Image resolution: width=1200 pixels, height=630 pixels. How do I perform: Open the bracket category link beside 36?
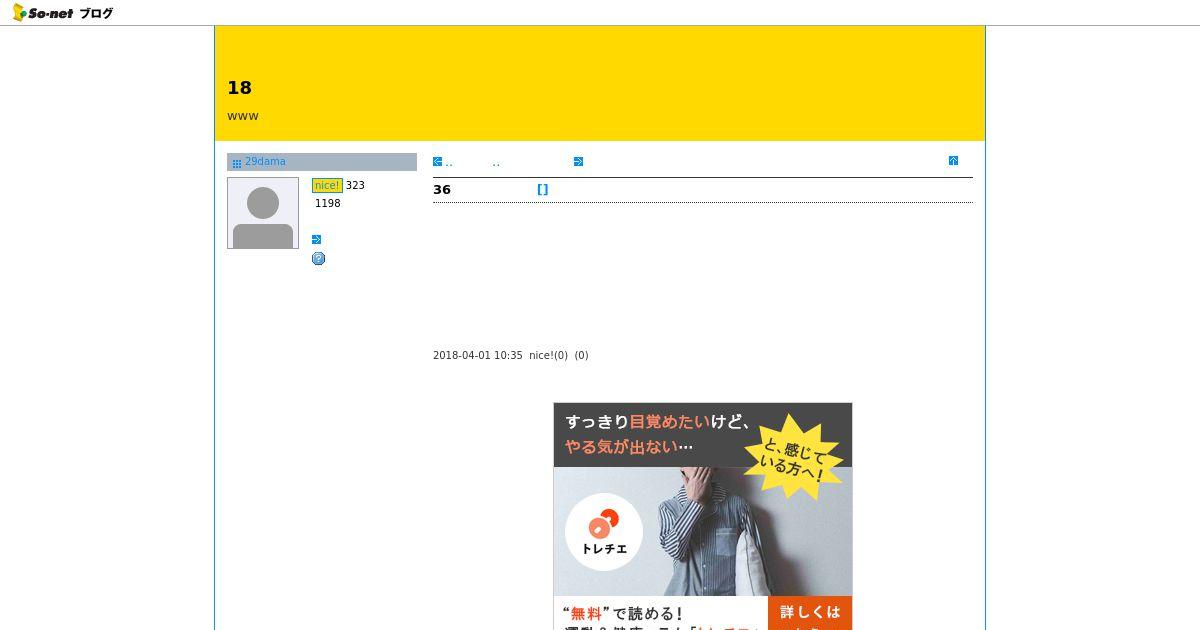click(x=543, y=189)
